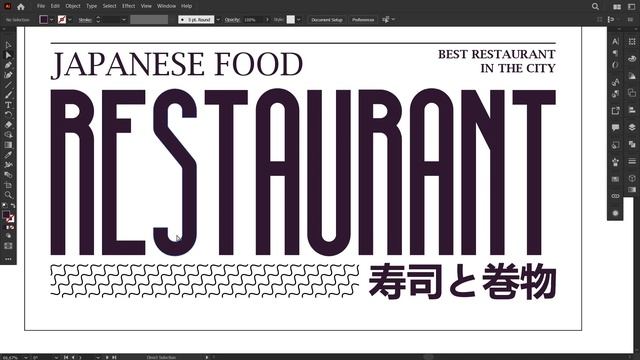This screenshot has width=640, height=360.
Task: Select the Artboard tool
Action: (x=8, y=185)
